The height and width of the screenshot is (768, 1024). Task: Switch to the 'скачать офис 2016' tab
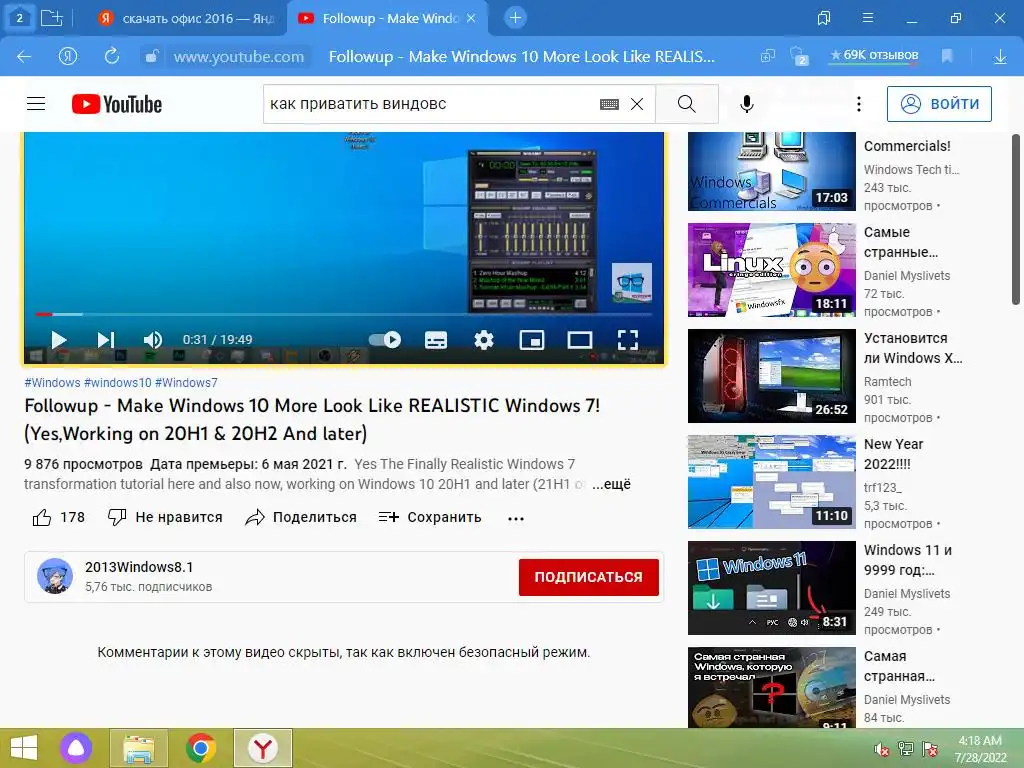tap(187, 18)
